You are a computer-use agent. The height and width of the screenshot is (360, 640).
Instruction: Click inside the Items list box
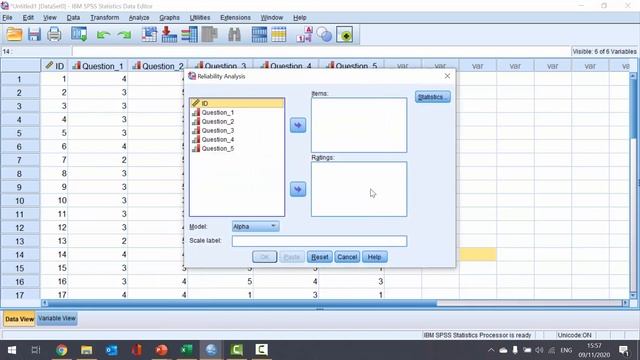(x=359, y=125)
